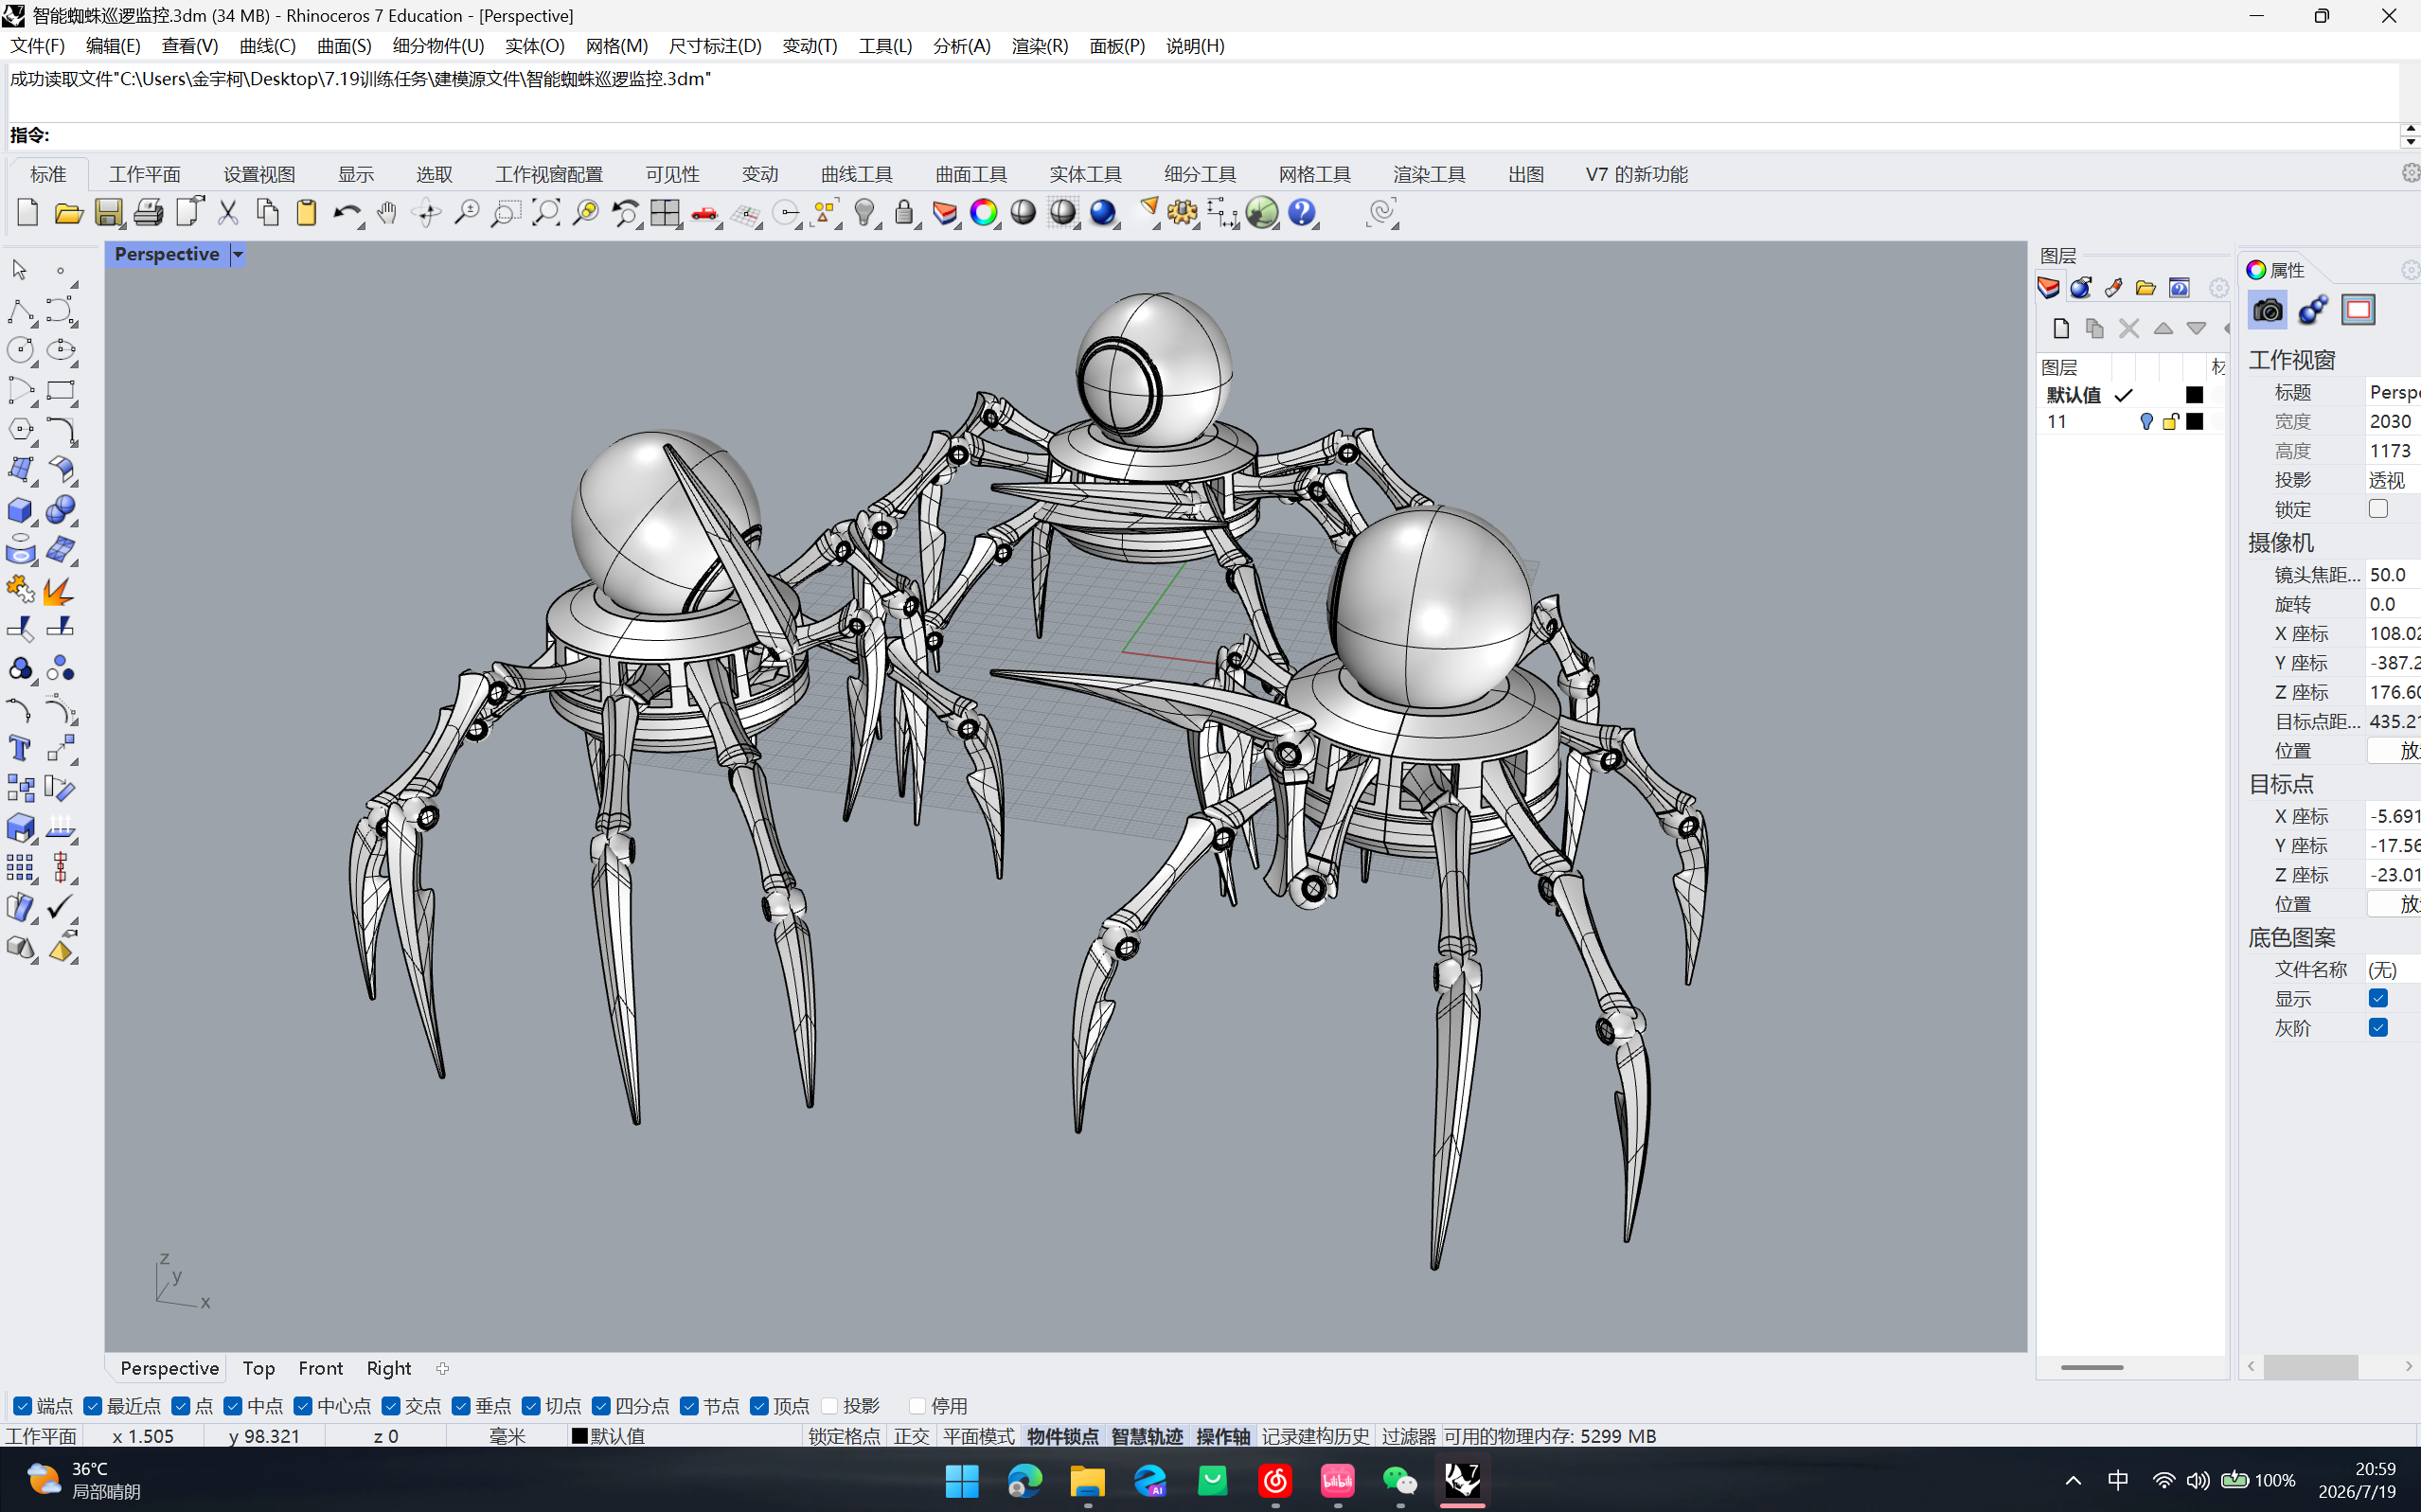Open the 投影 projection dropdown

(x=2393, y=480)
